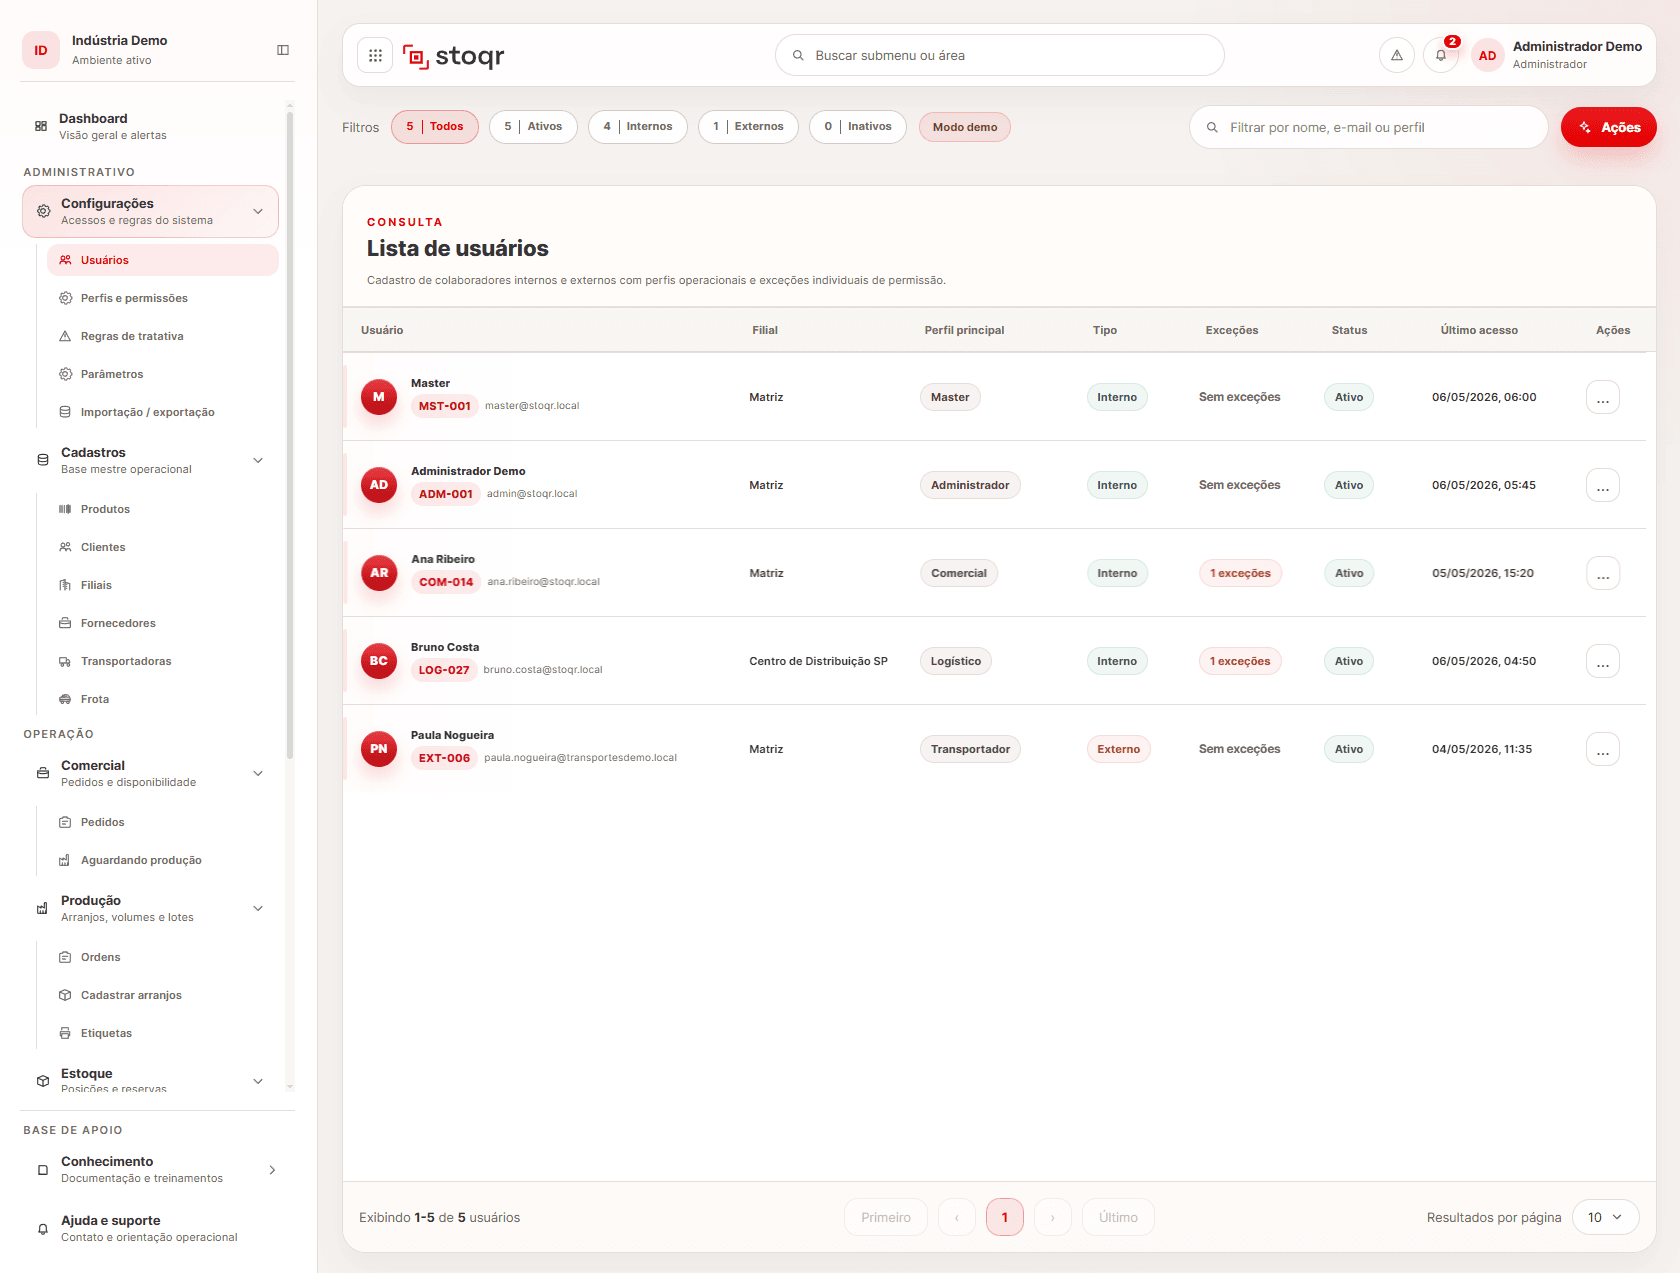1680x1273 pixels.
Task: Open Pedidos menu item
Action: [x=163, y=822]
